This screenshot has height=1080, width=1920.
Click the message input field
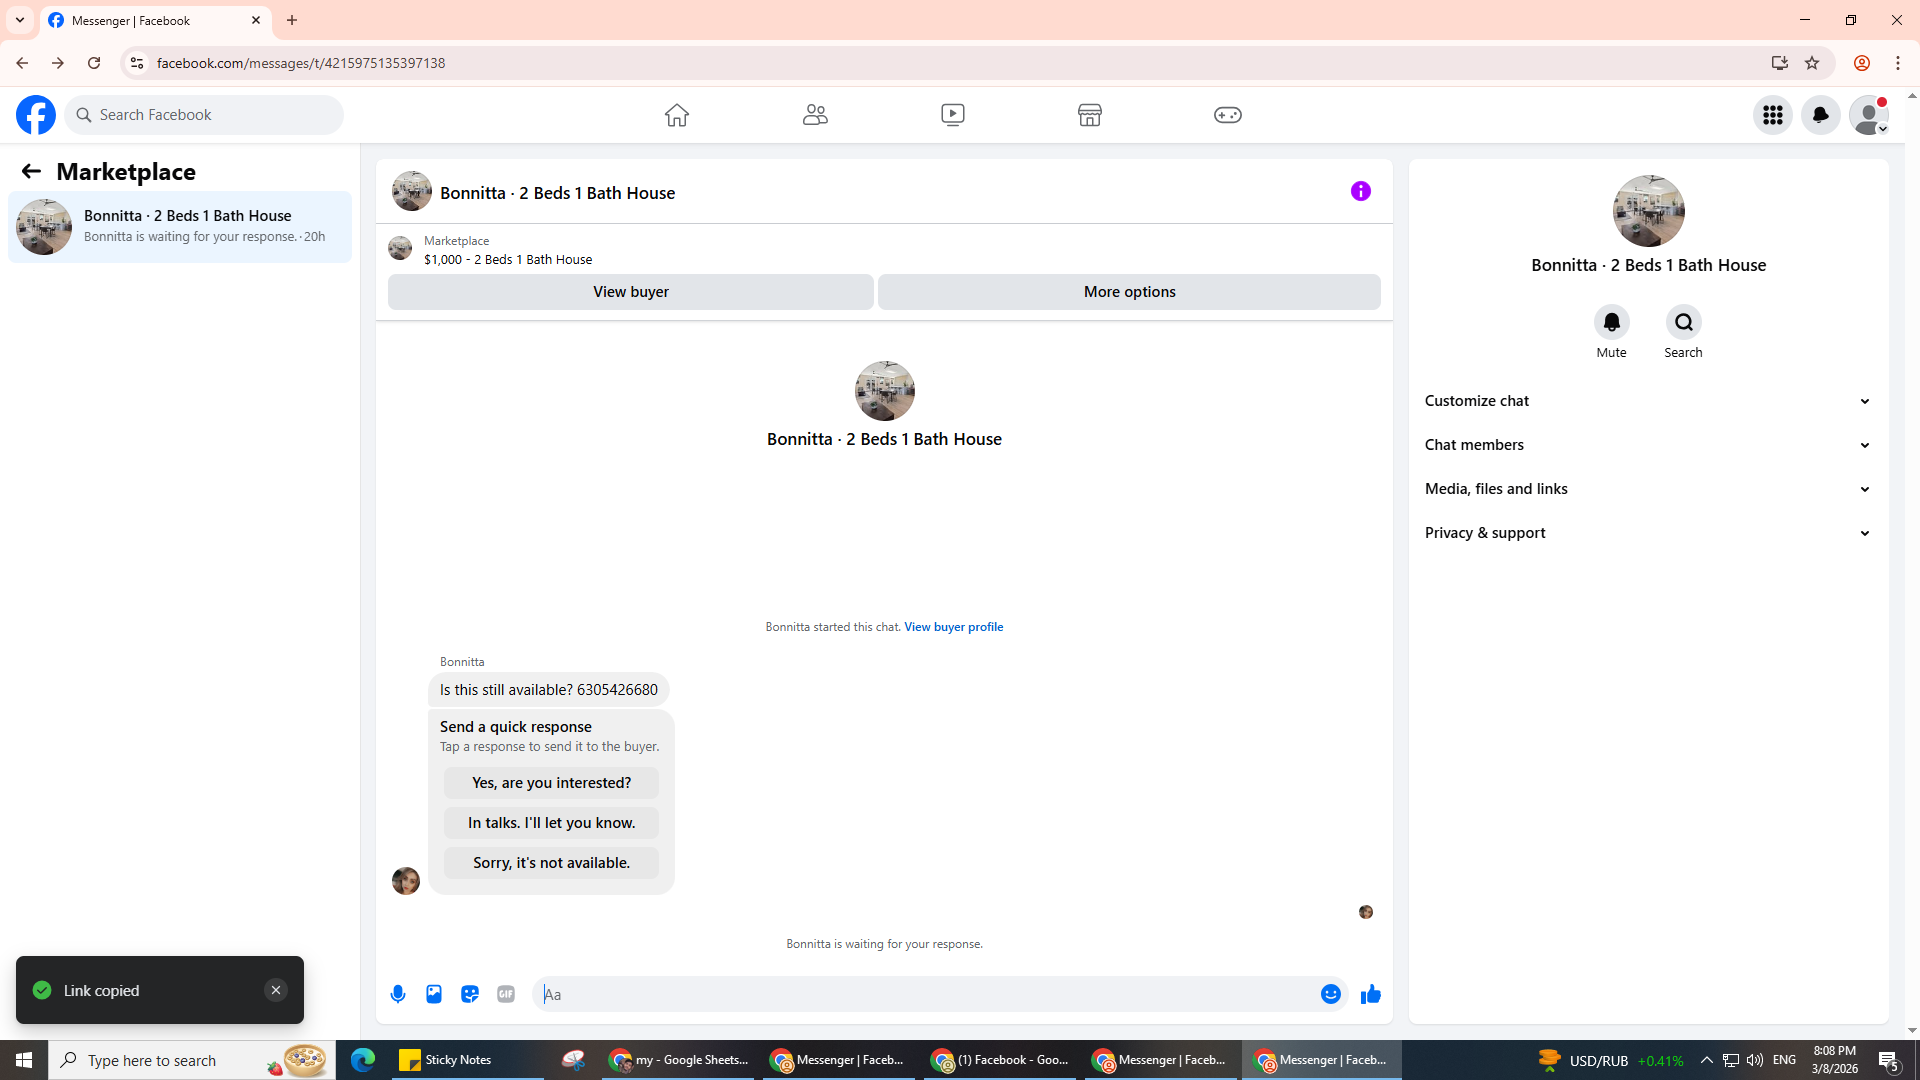pyautogui.click(x=925, y=994)
